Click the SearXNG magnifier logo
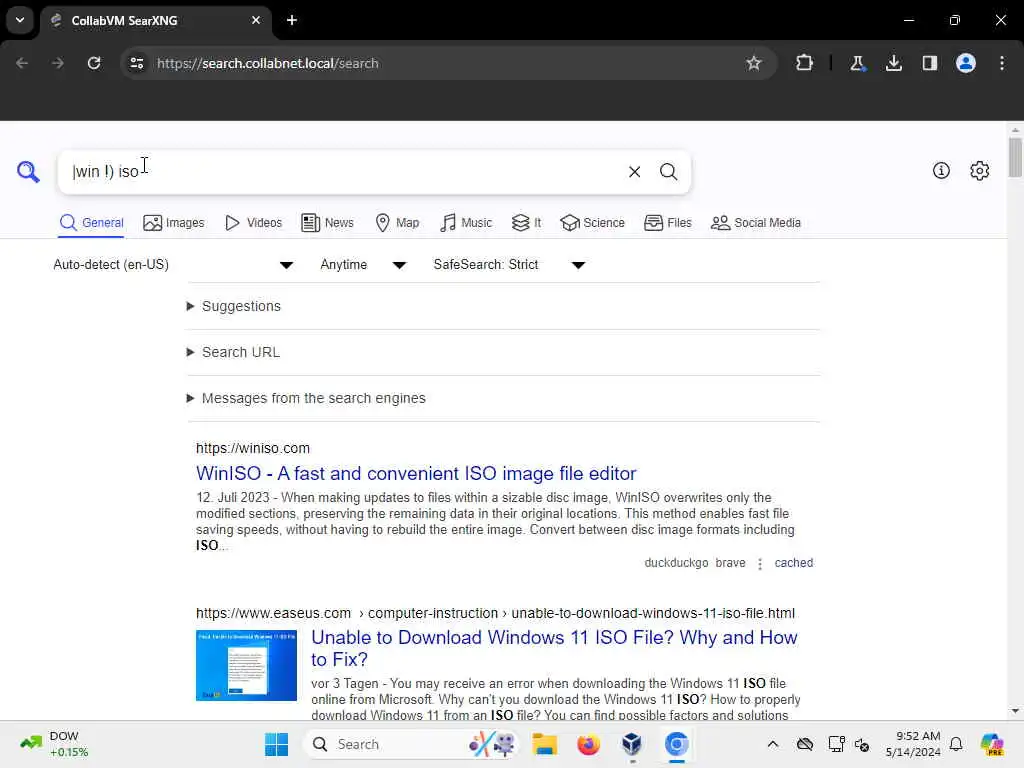Viewport: 1024px width, 768px height. pyautogui.click(x=27, y=172)
